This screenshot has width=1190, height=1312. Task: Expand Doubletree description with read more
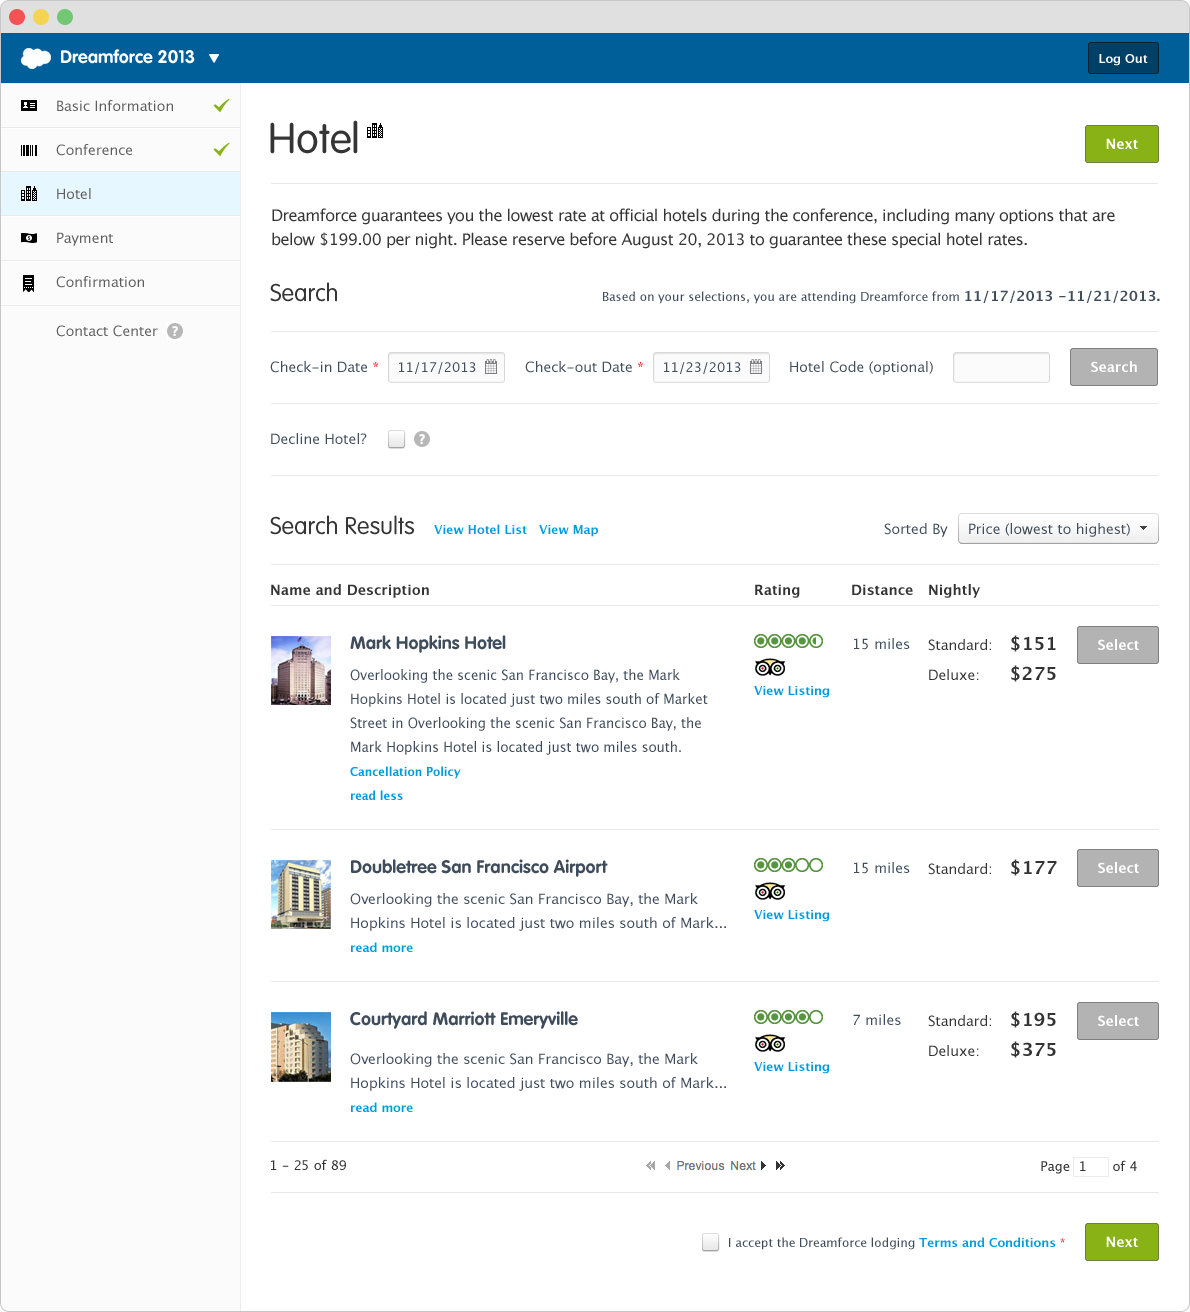tap(381, 948)
